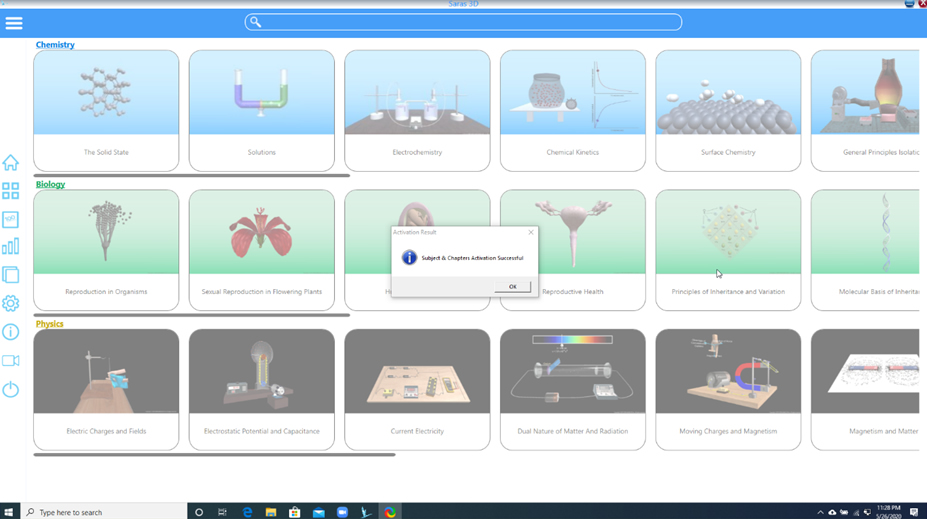
Task: Open the Physics subject heading
Action: [49, 324]
